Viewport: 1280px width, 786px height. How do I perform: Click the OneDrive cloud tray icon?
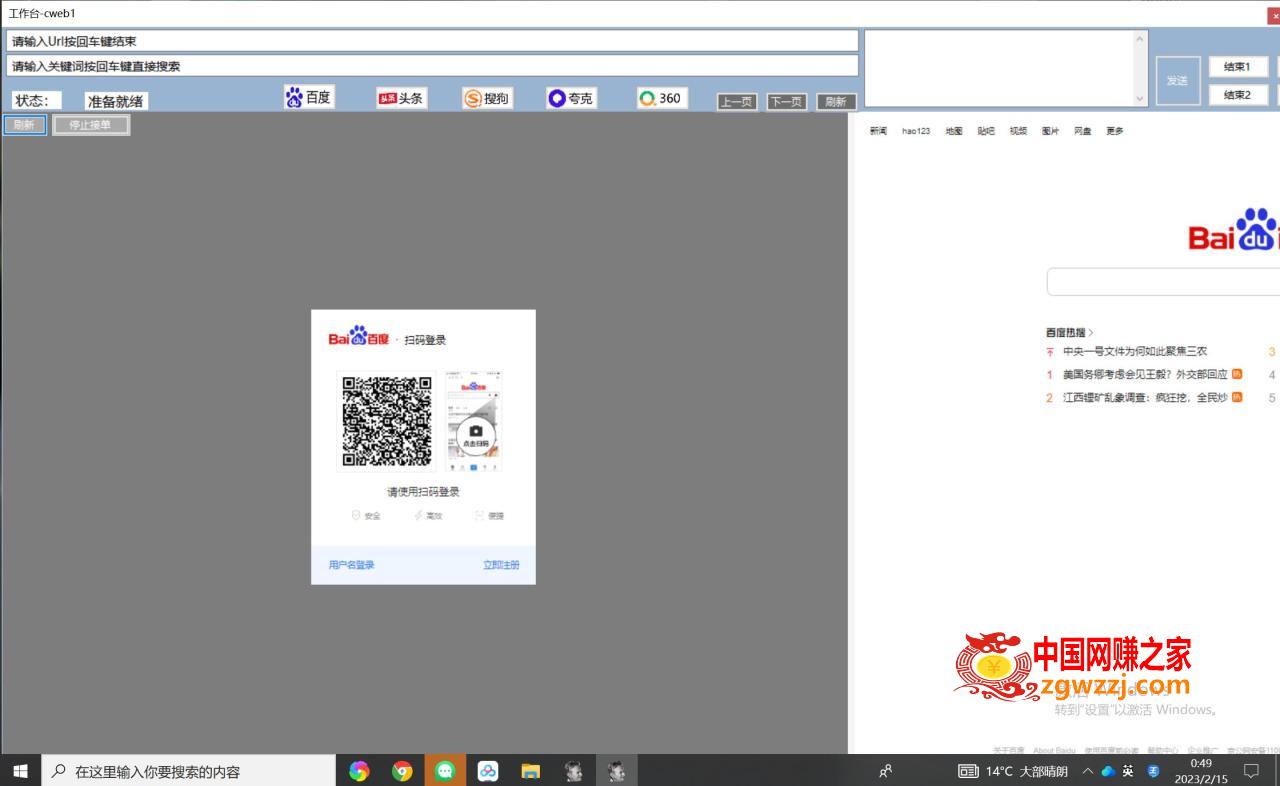pos(1108,771)
